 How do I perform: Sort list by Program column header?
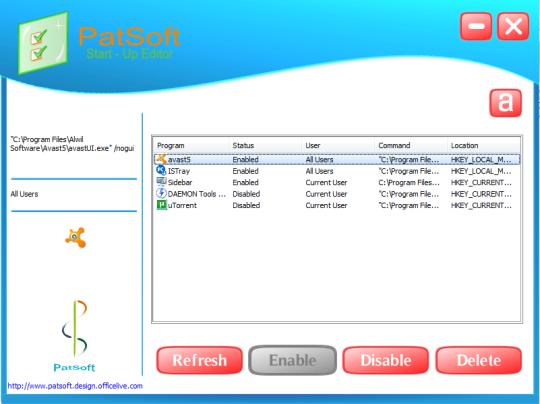(191, 145)
